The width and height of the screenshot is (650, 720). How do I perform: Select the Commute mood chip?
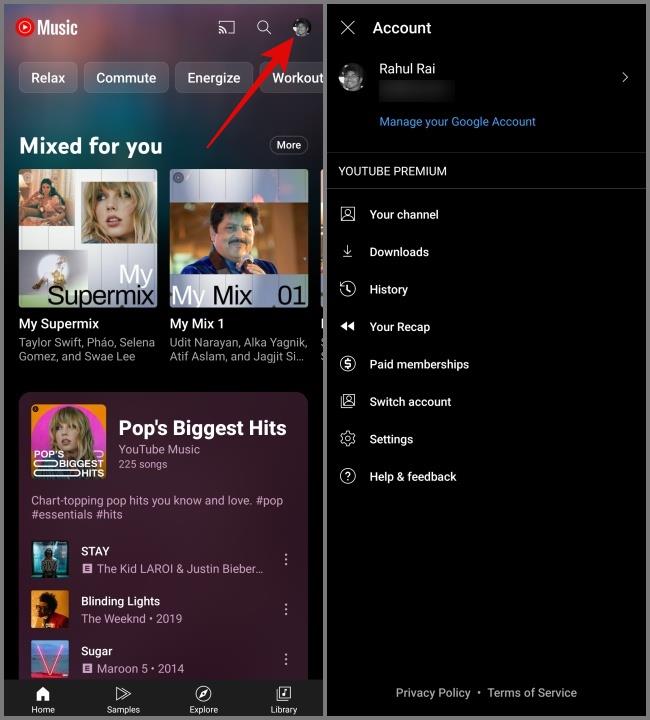[126, 78]
